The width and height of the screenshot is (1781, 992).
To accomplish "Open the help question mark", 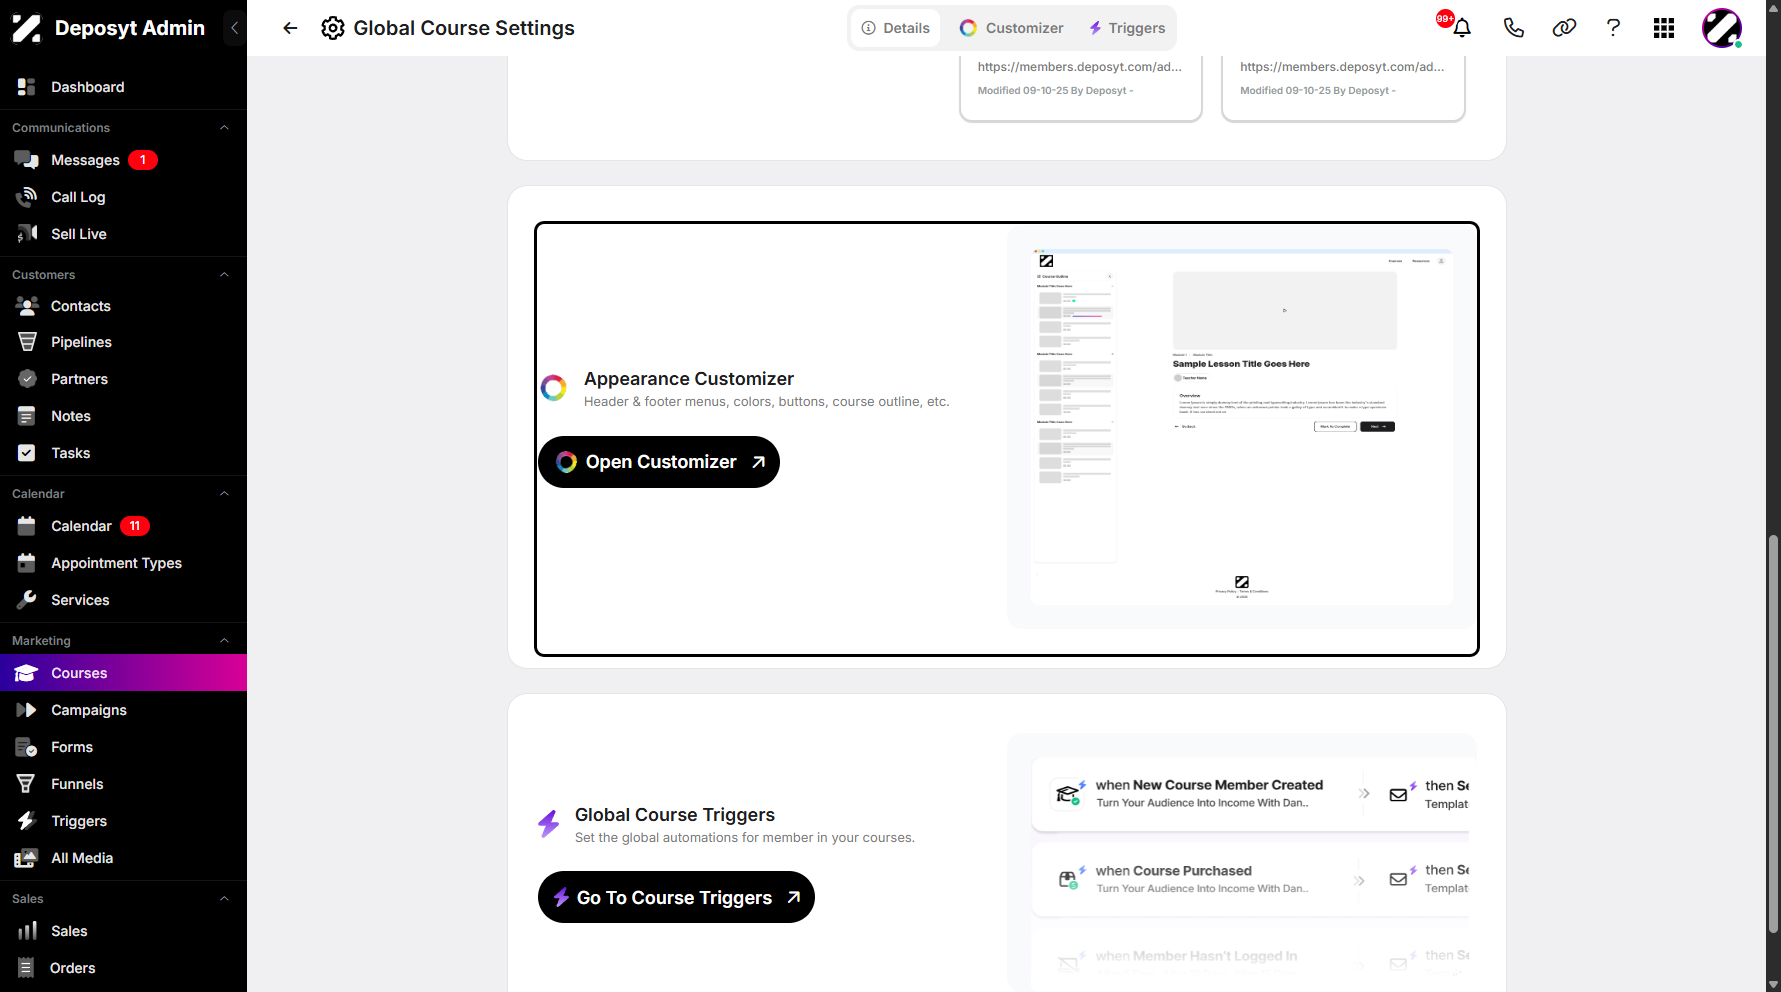I will [1613, 28].
